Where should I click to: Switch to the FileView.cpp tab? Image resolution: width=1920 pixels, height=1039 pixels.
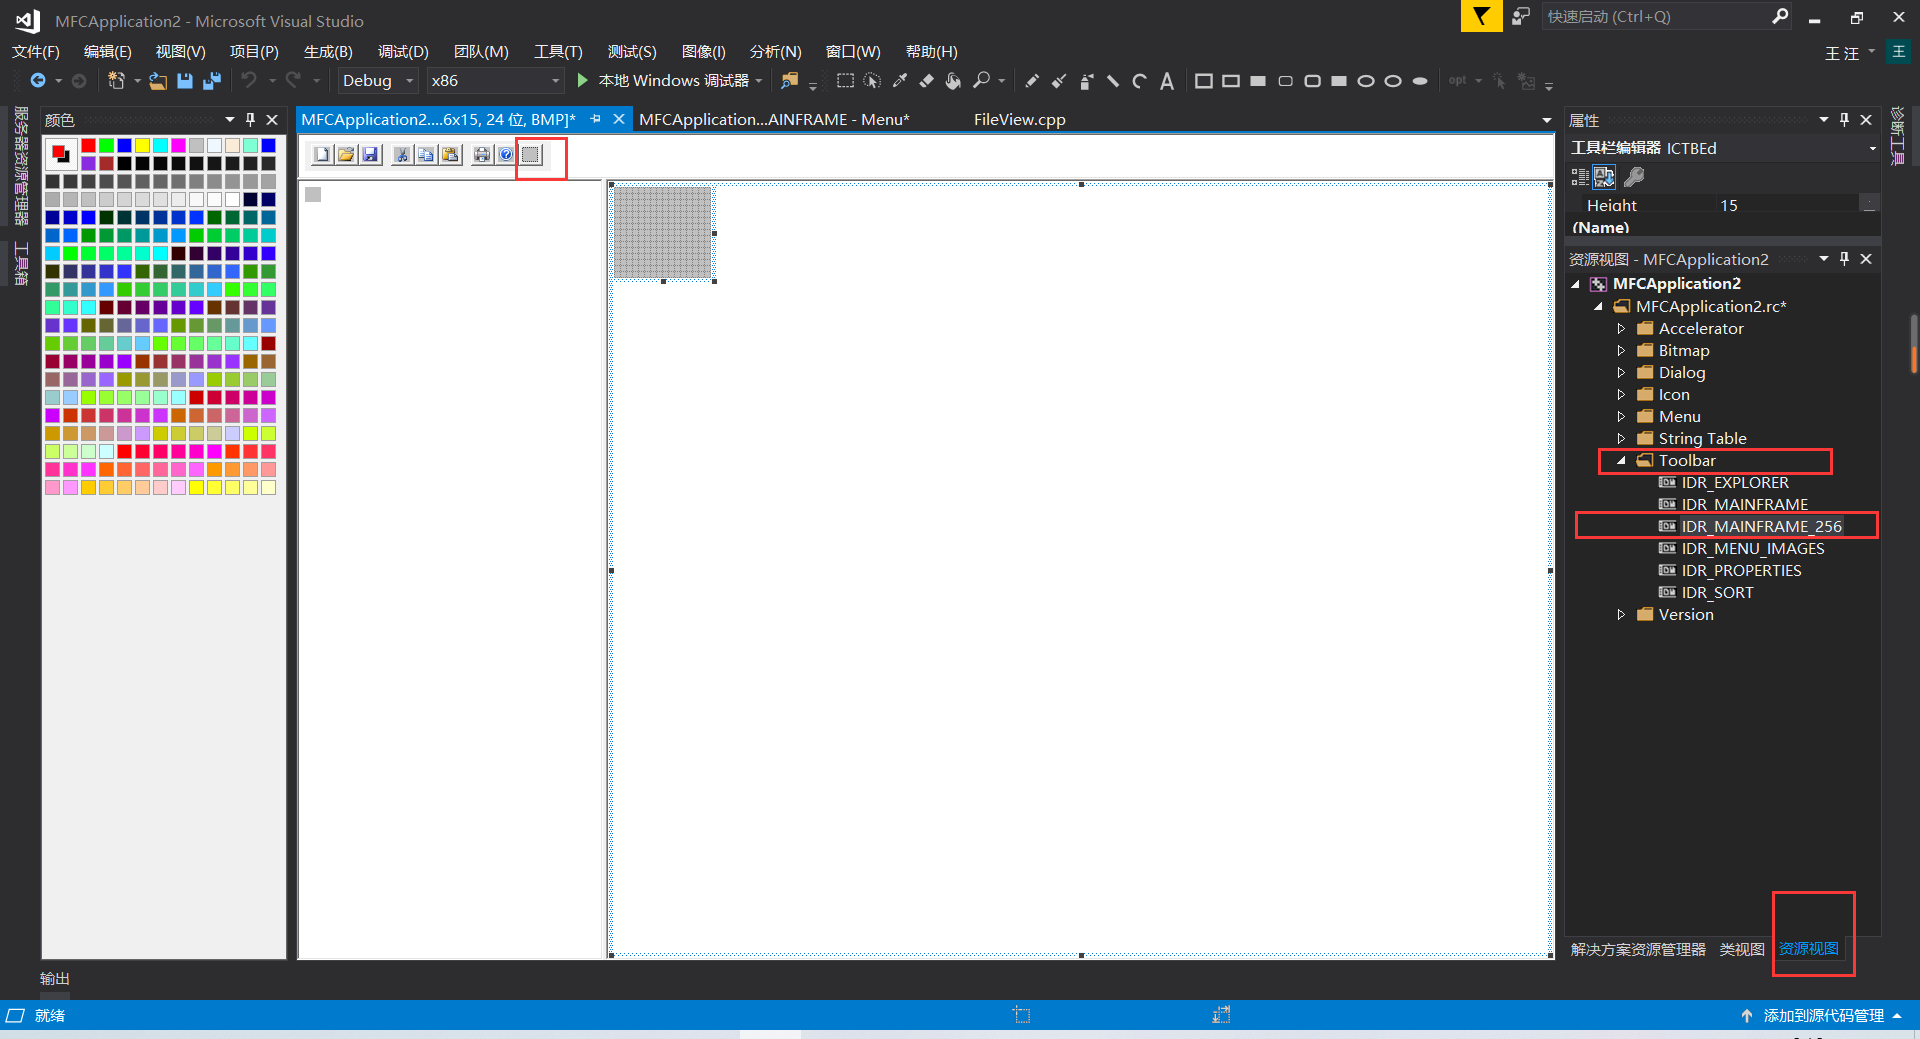pyautogui.click(x=1019, y=119)
